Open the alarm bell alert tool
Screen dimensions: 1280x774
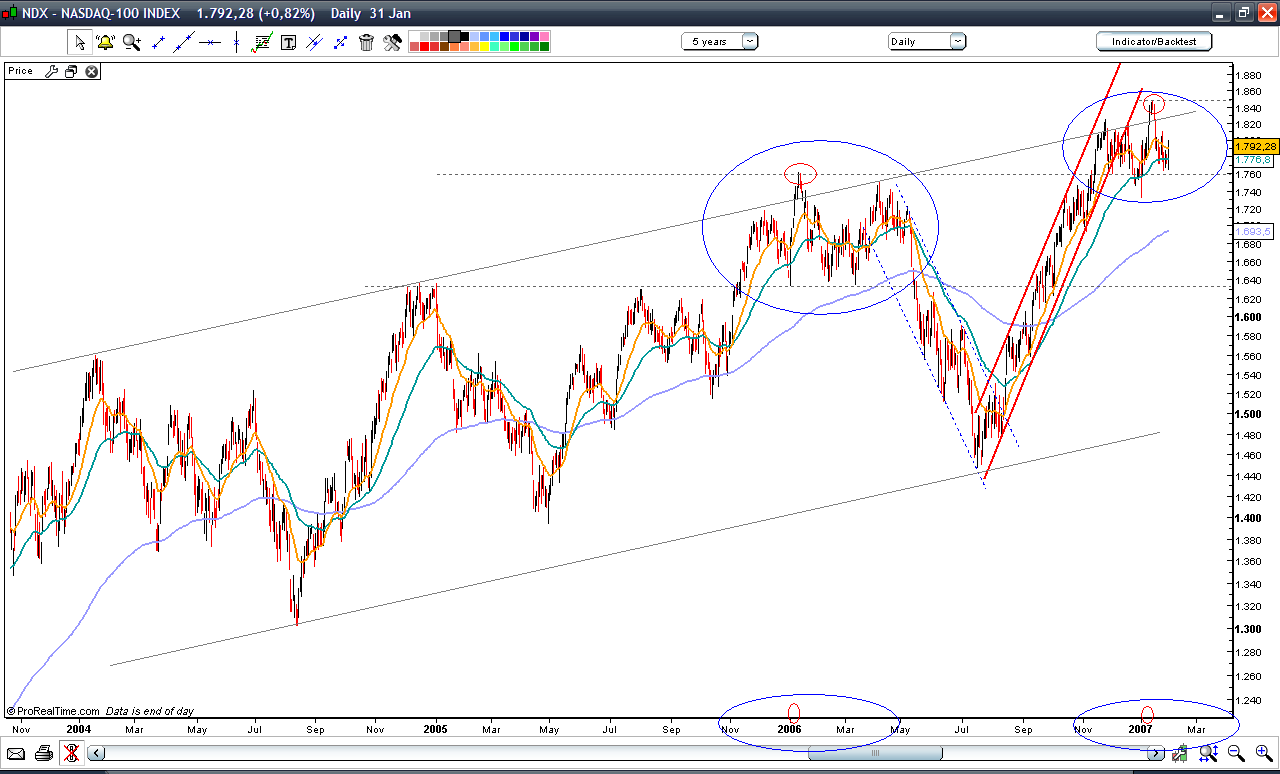tap(105, 42)
